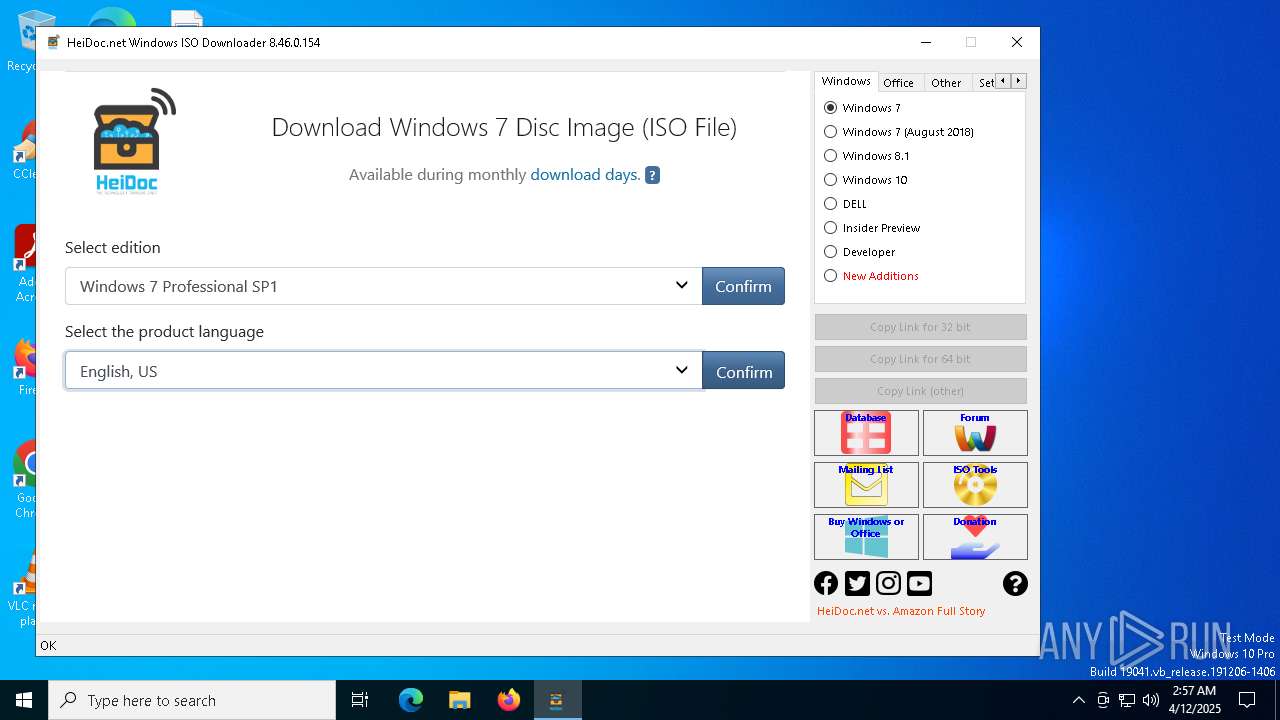
Task: Show hidden system tray icons
Action: pyautogui.click(x=1078, y=700)
